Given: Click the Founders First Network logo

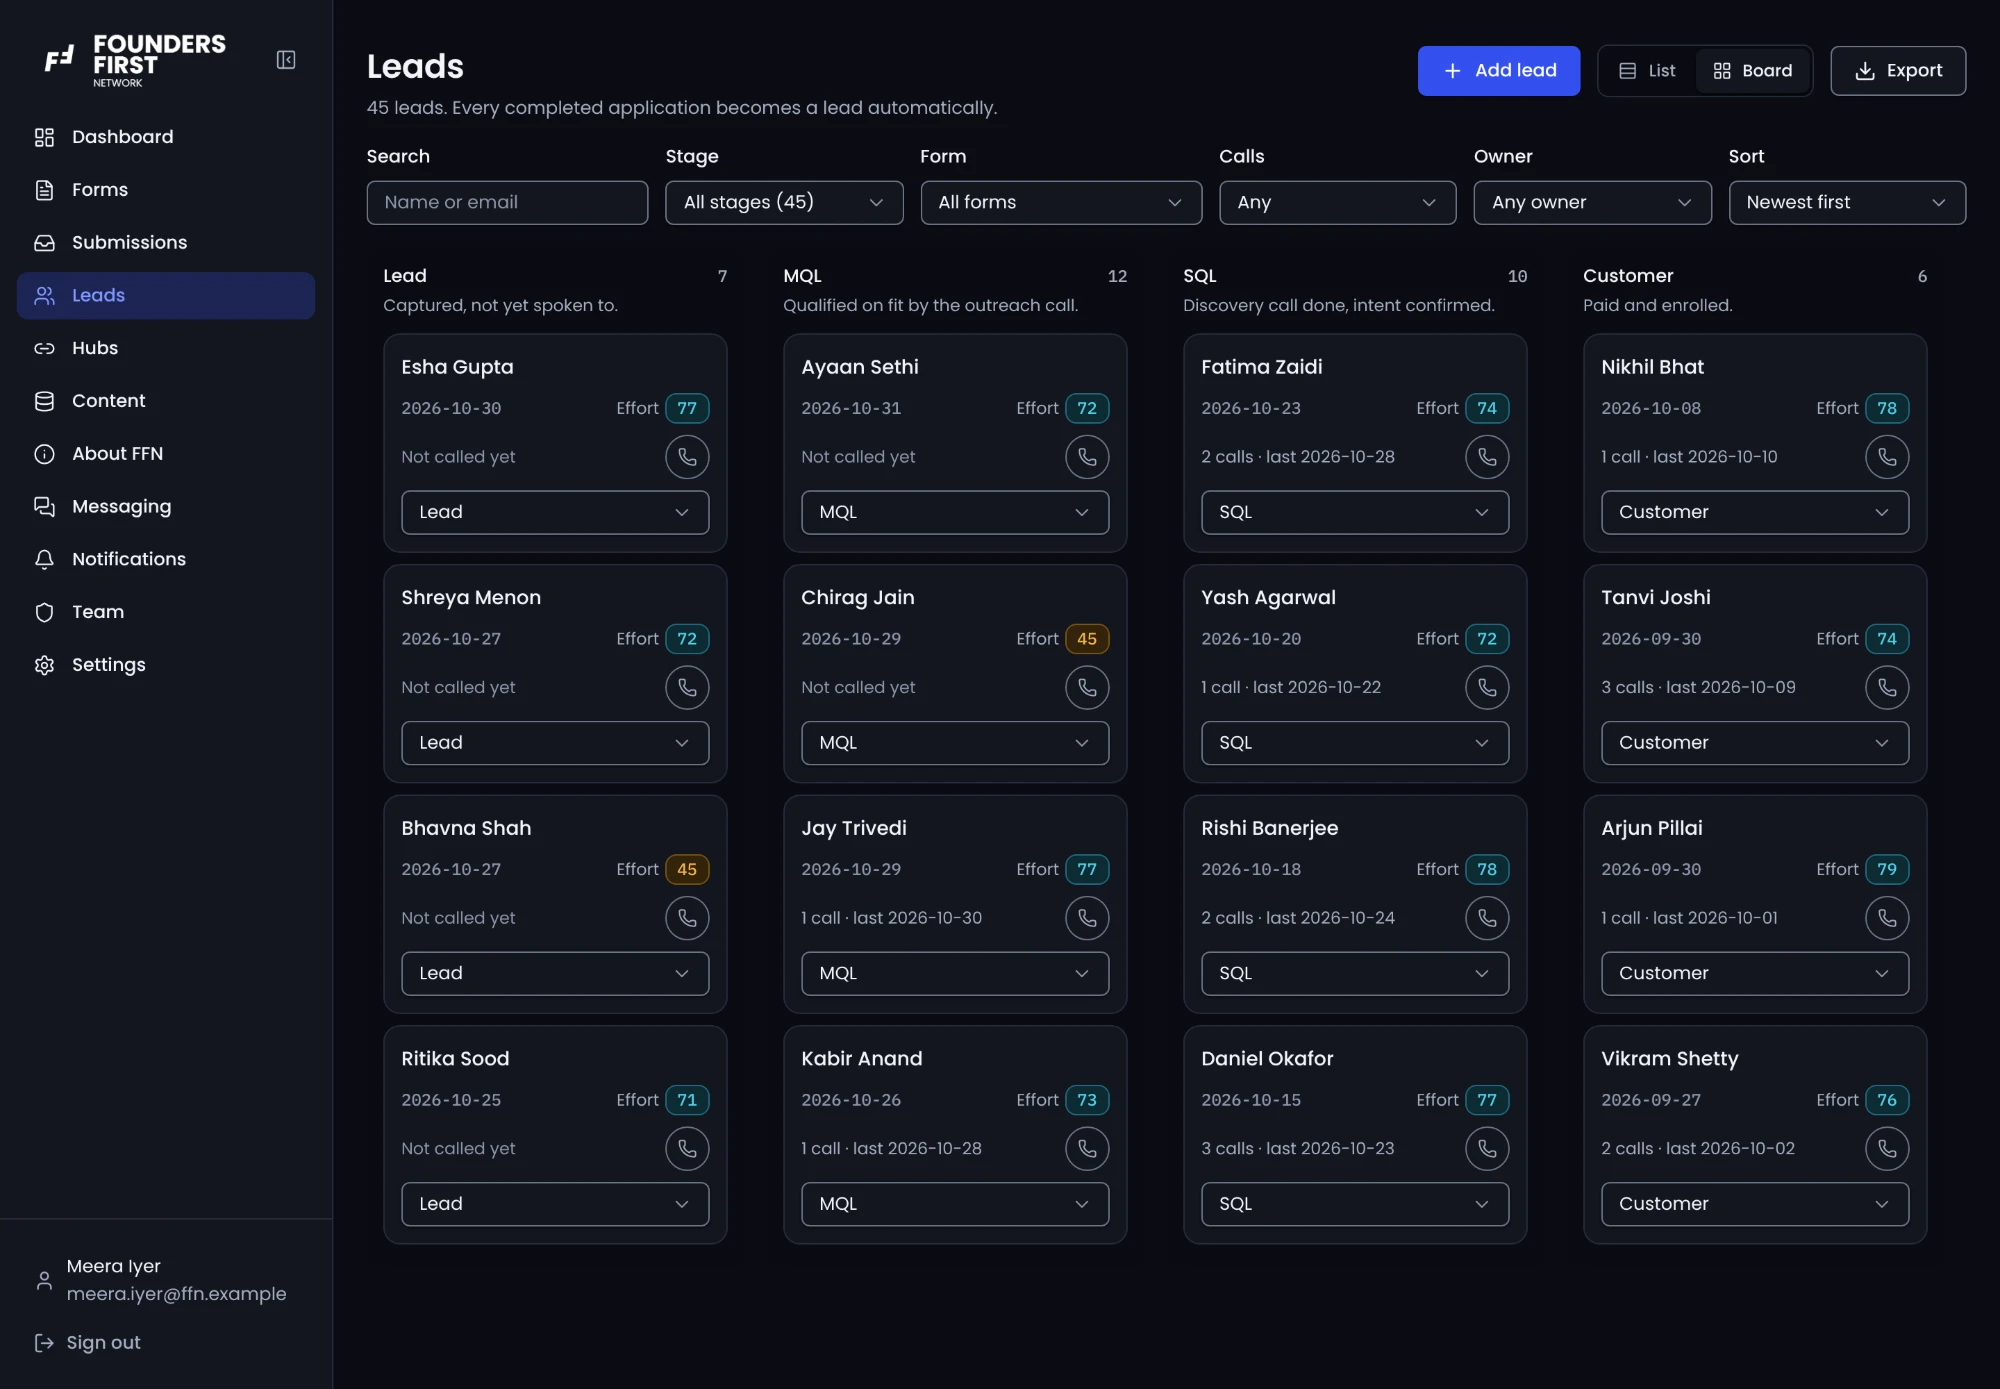Looking at the screenshot, I should pos(135,60).
